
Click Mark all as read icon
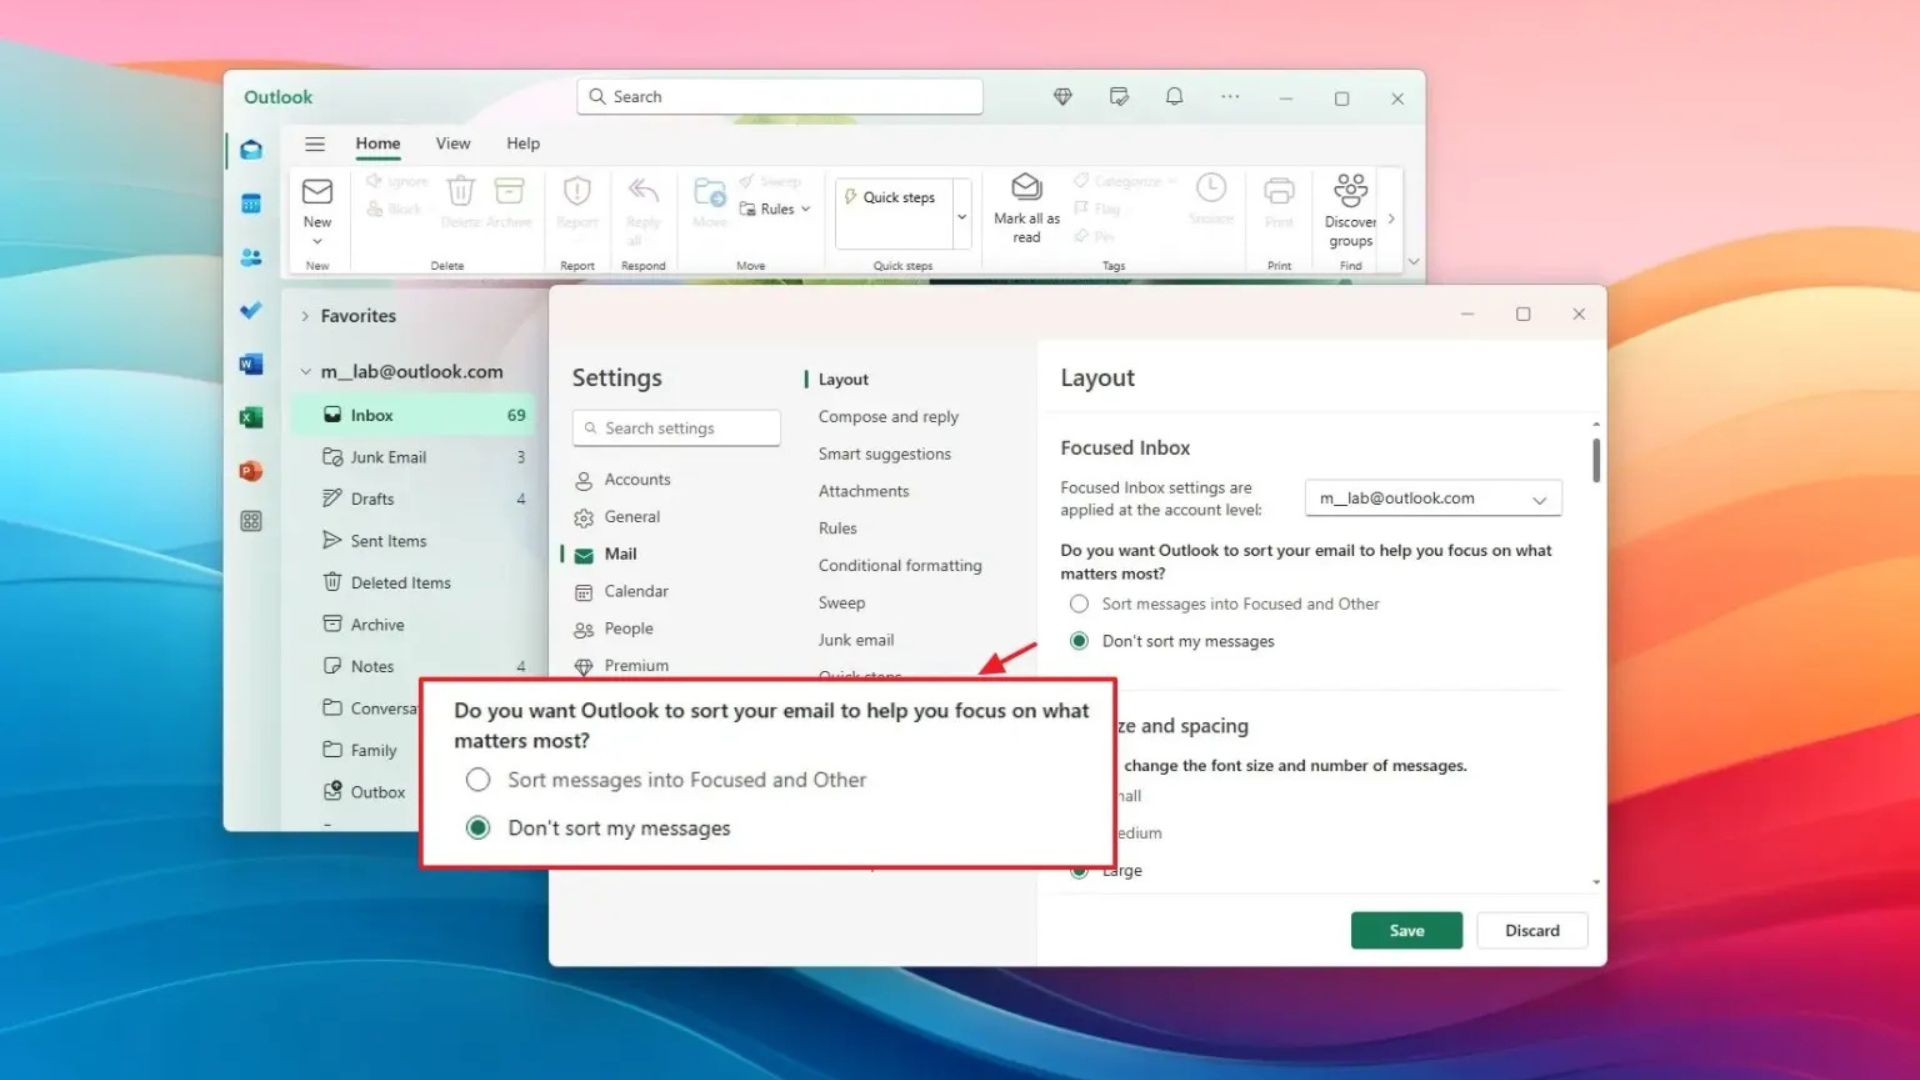[x=1026, y=188]
